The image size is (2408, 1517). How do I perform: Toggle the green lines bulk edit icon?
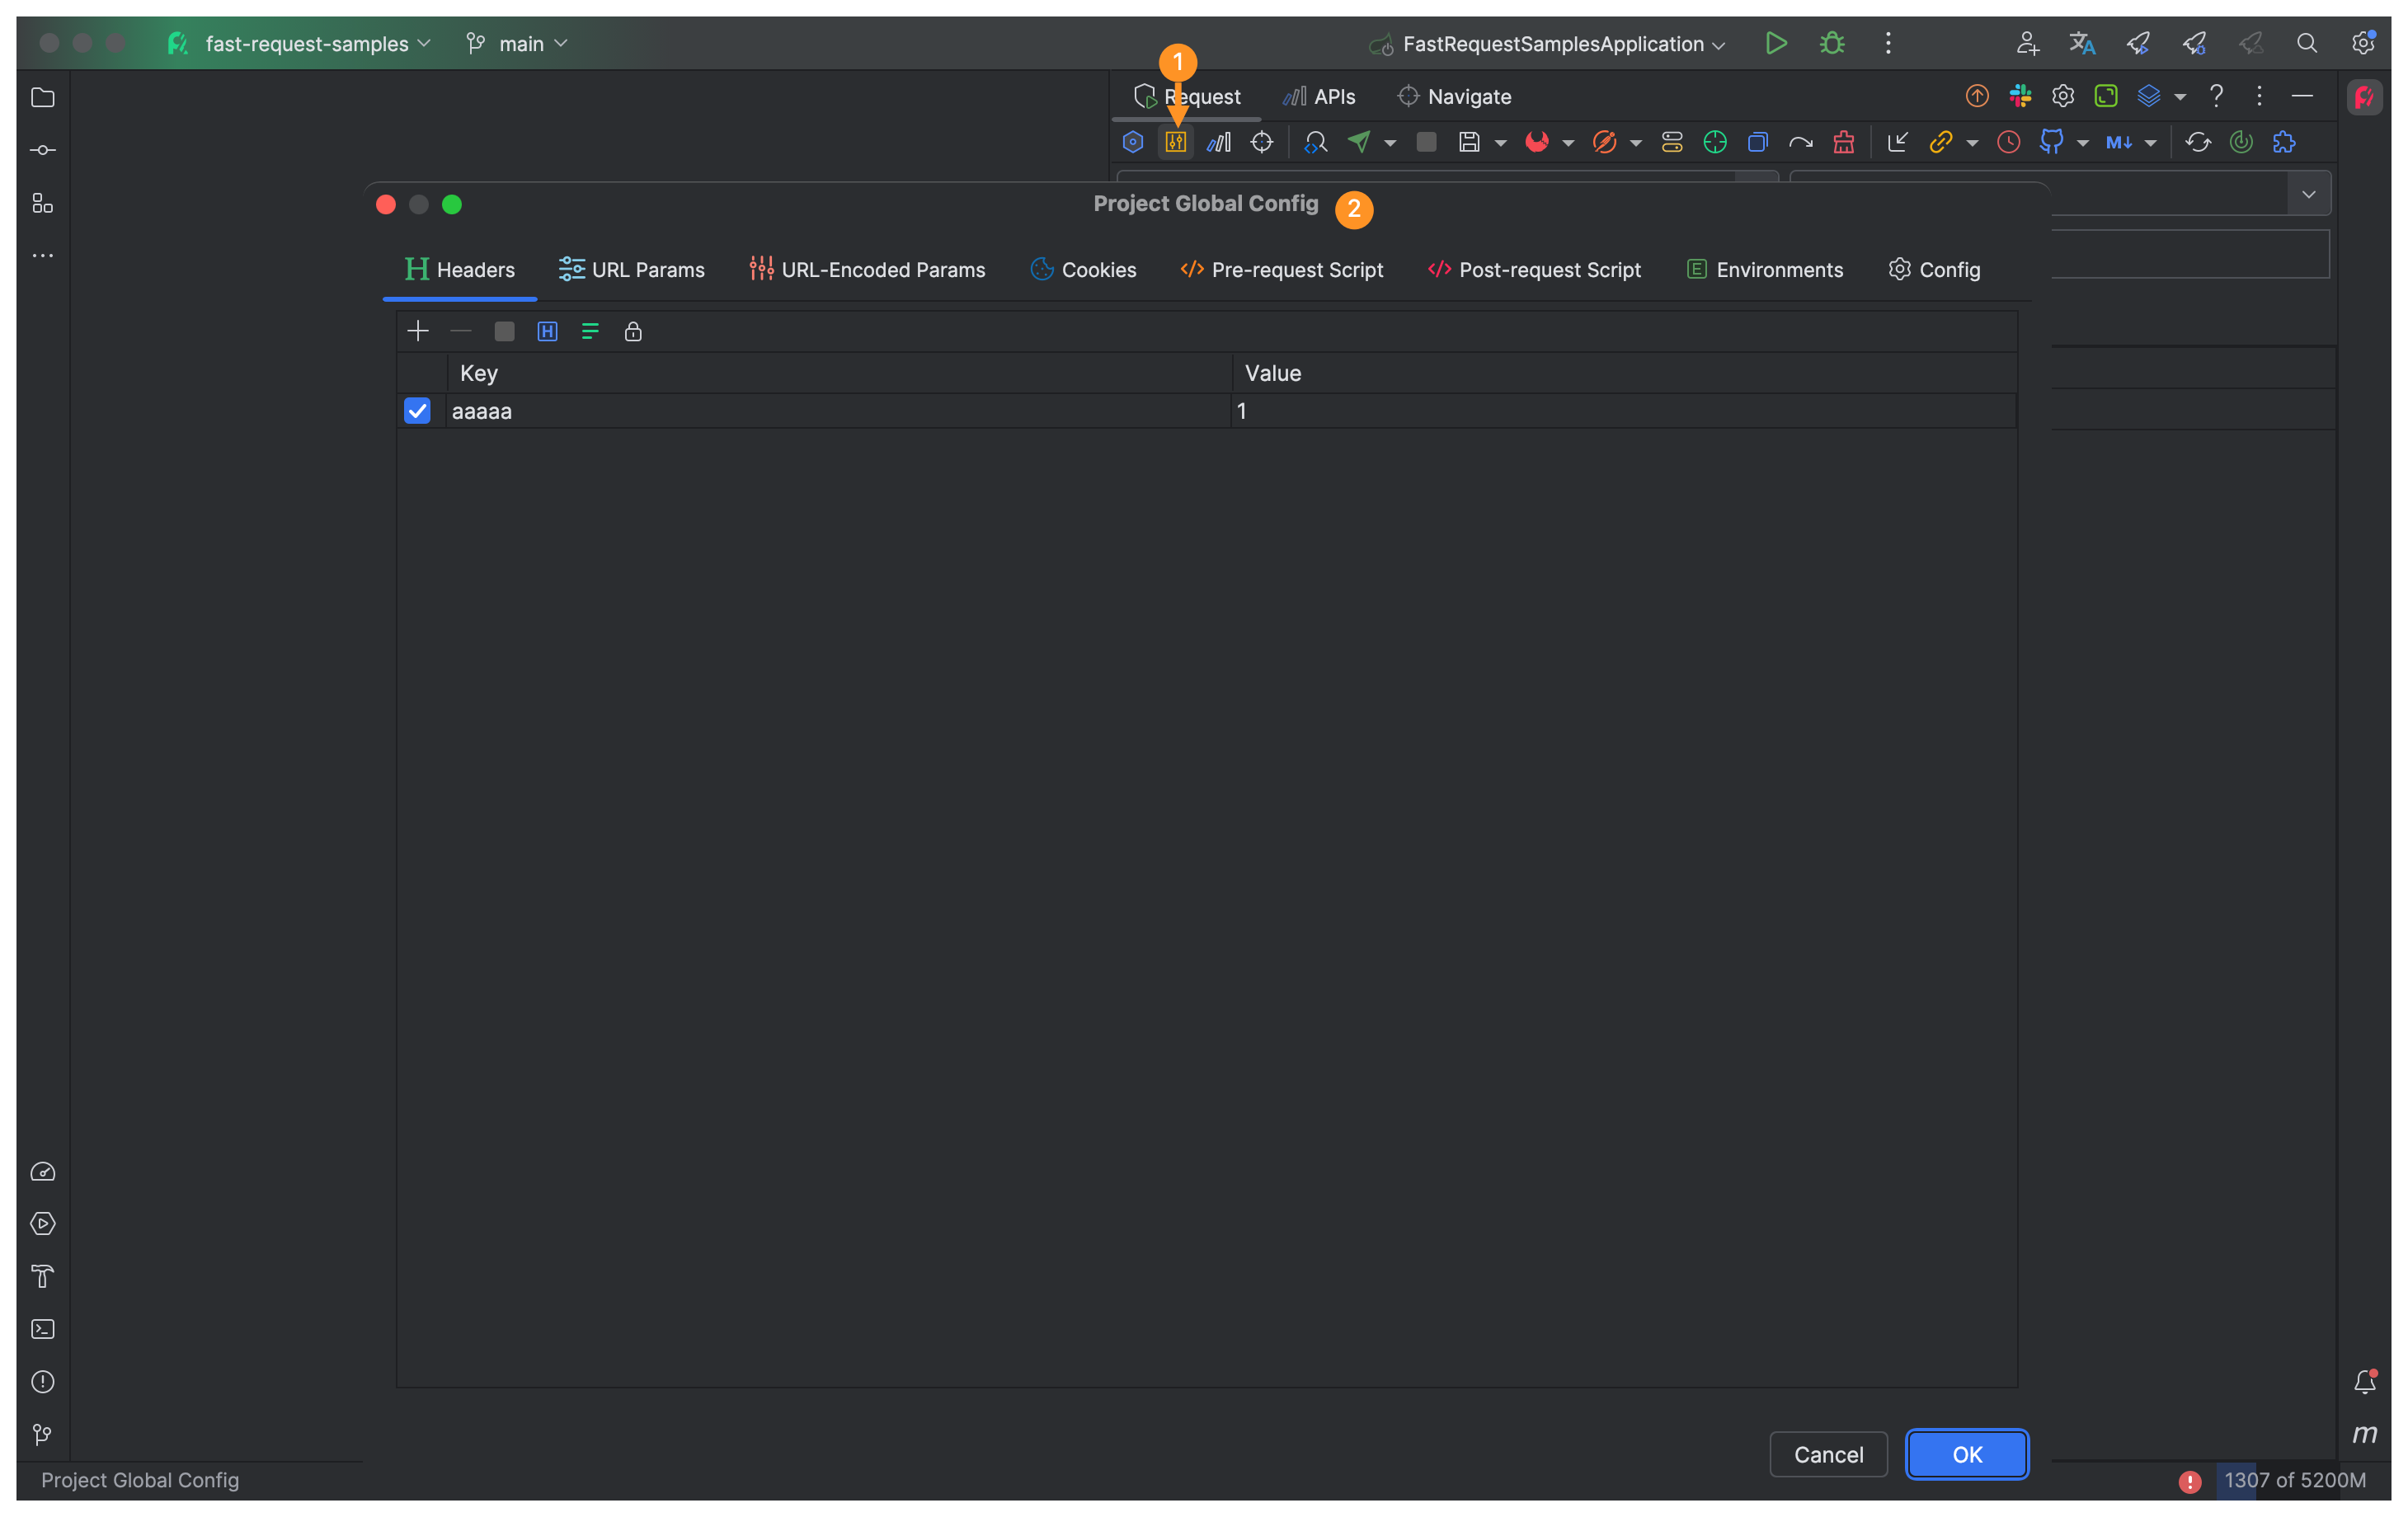pyautogui.click(x=590, y=332)
